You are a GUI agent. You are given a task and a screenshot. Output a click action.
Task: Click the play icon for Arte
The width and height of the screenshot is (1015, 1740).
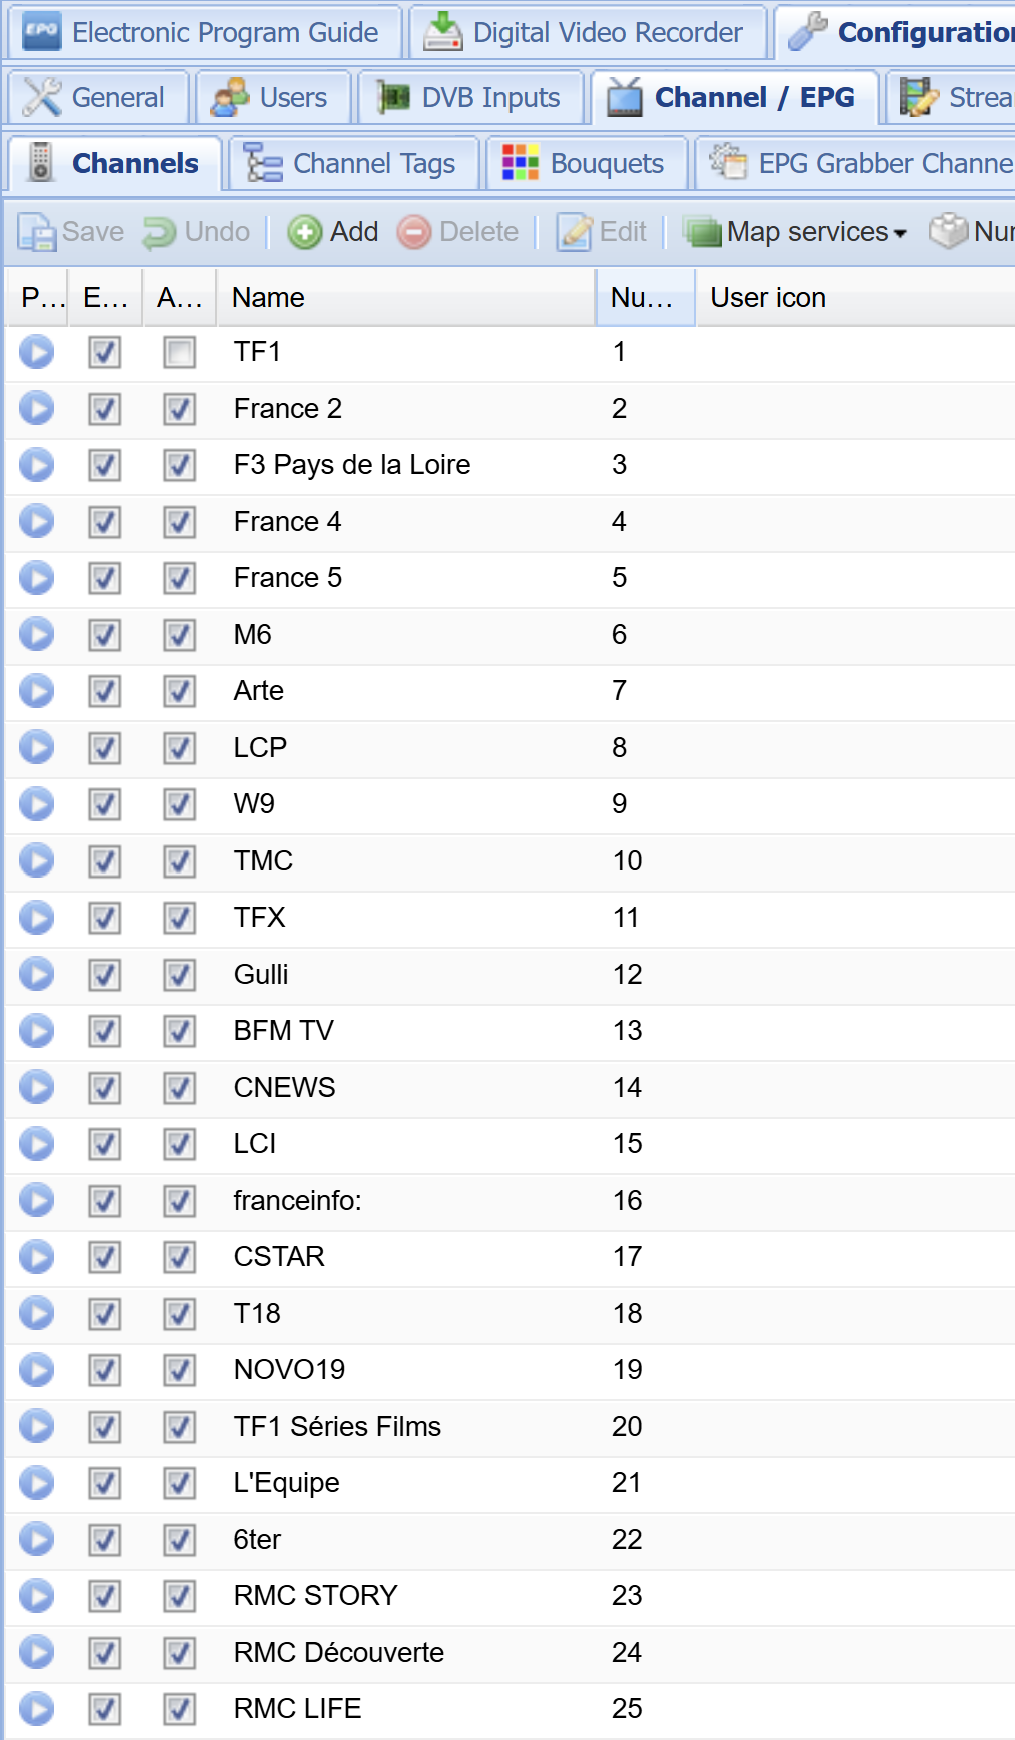tap(37, 691)
